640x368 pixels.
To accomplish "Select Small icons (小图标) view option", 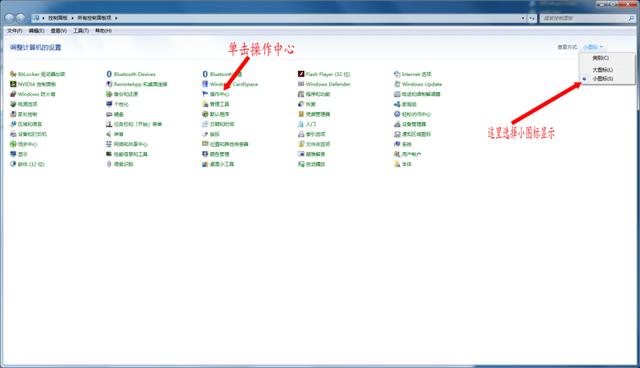I will [x=607, y=79].
